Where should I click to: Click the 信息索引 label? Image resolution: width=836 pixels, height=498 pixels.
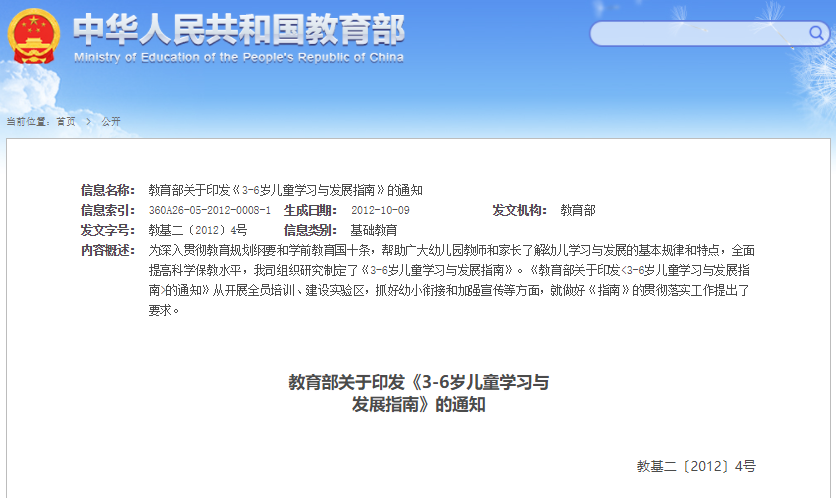(108, 210)
